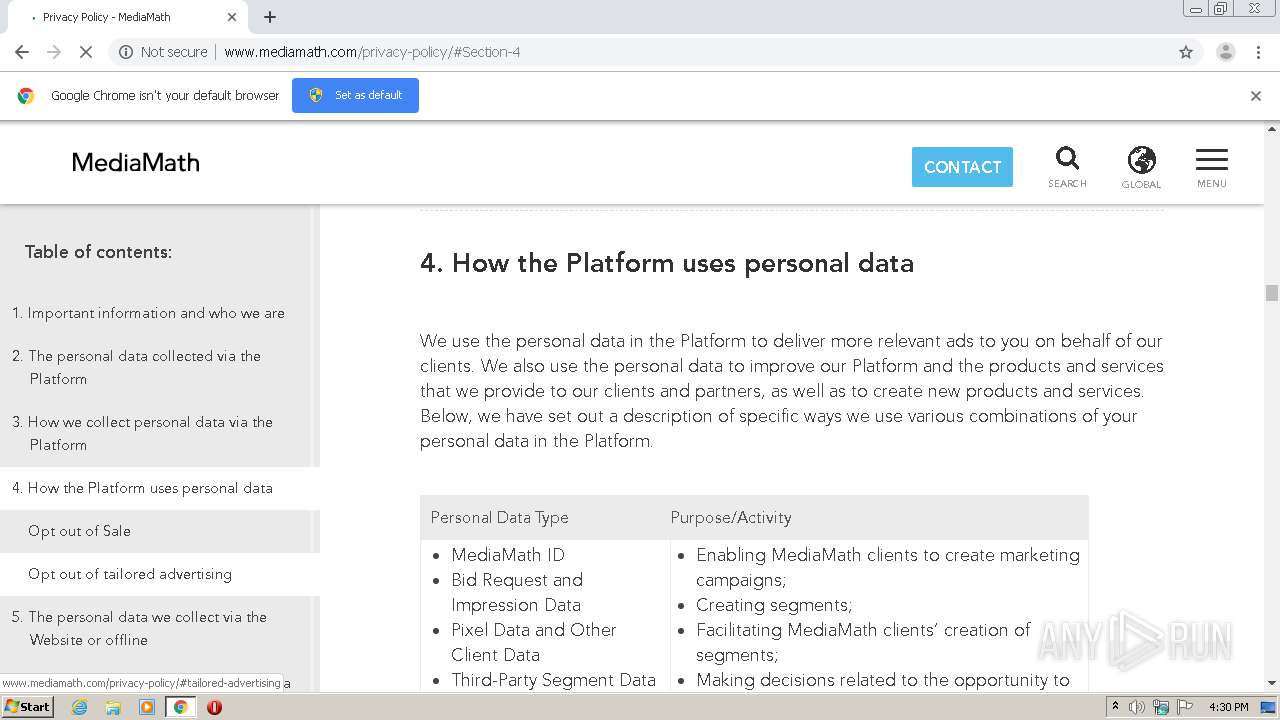The height and width of the screenshot is (720, 1280).
Task: Dismiss the default browser notification bar
Action: tap(1256, 96)
